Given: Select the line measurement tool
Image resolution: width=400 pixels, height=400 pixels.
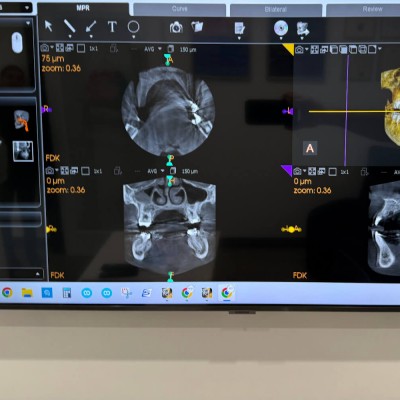Looking at the screenshot, I should (69, 26).
